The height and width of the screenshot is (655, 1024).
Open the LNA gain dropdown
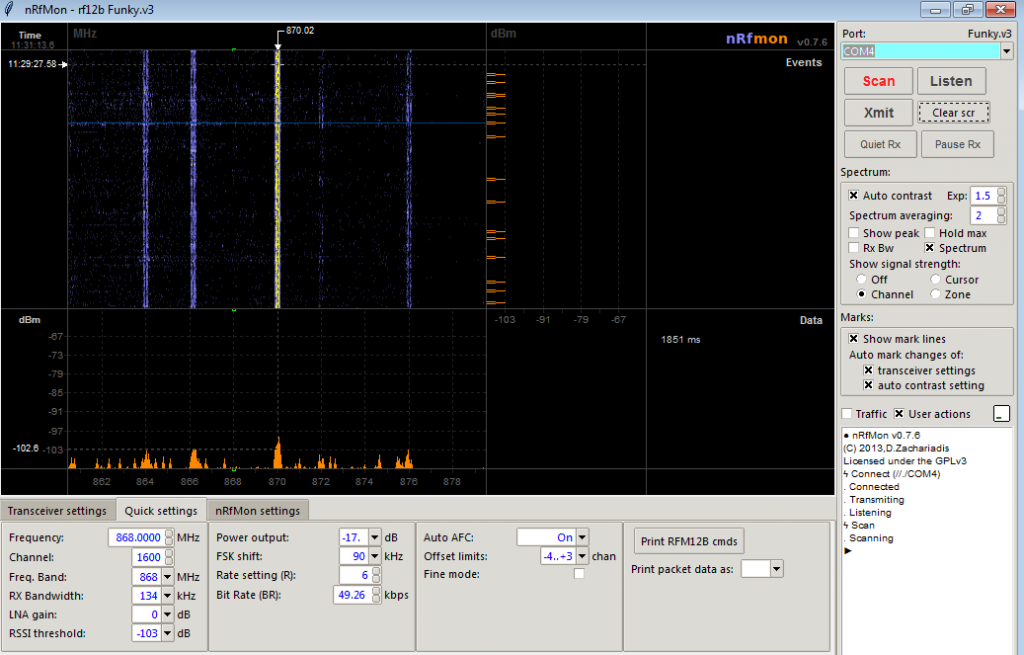pyautogui.click(x=168, y=615)
